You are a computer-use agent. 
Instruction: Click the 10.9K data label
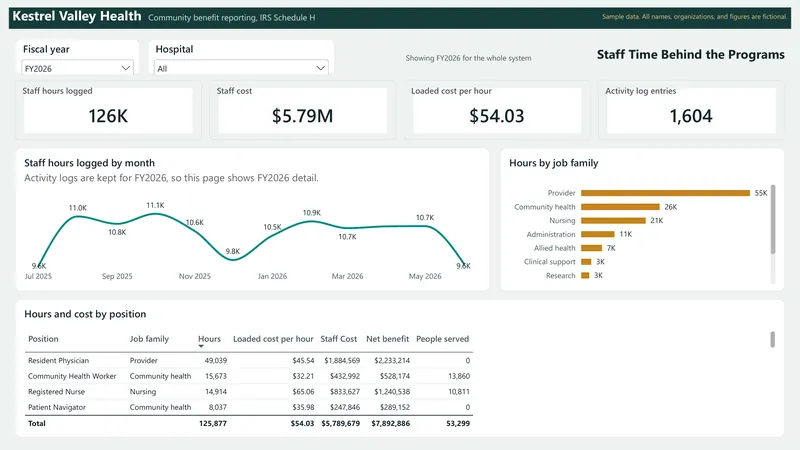312,213
